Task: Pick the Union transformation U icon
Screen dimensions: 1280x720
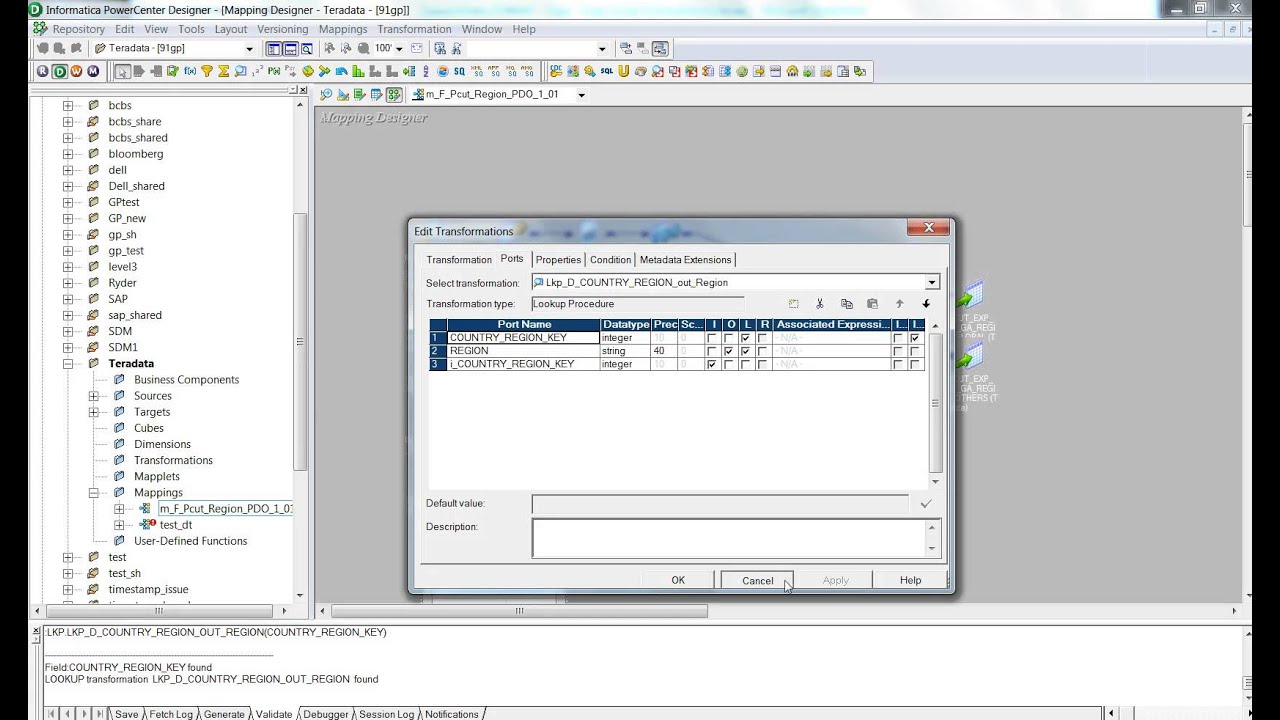Action: pyautogui.click(x=623, y=71)
